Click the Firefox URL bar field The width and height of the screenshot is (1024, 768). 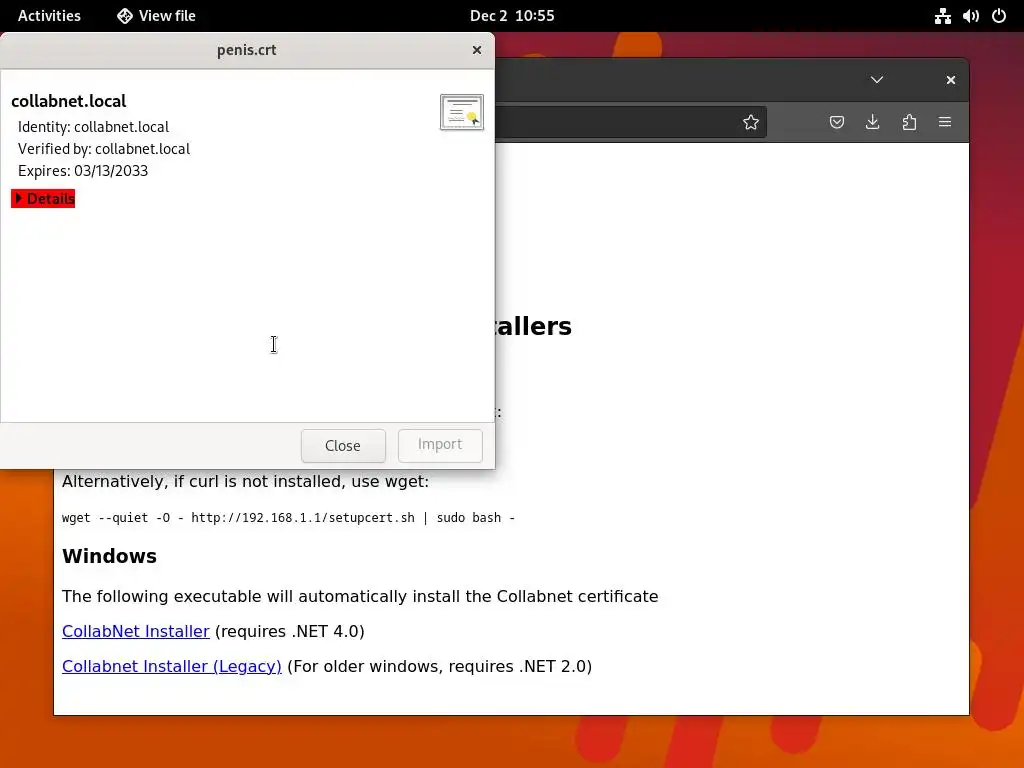tap(631, 122)
